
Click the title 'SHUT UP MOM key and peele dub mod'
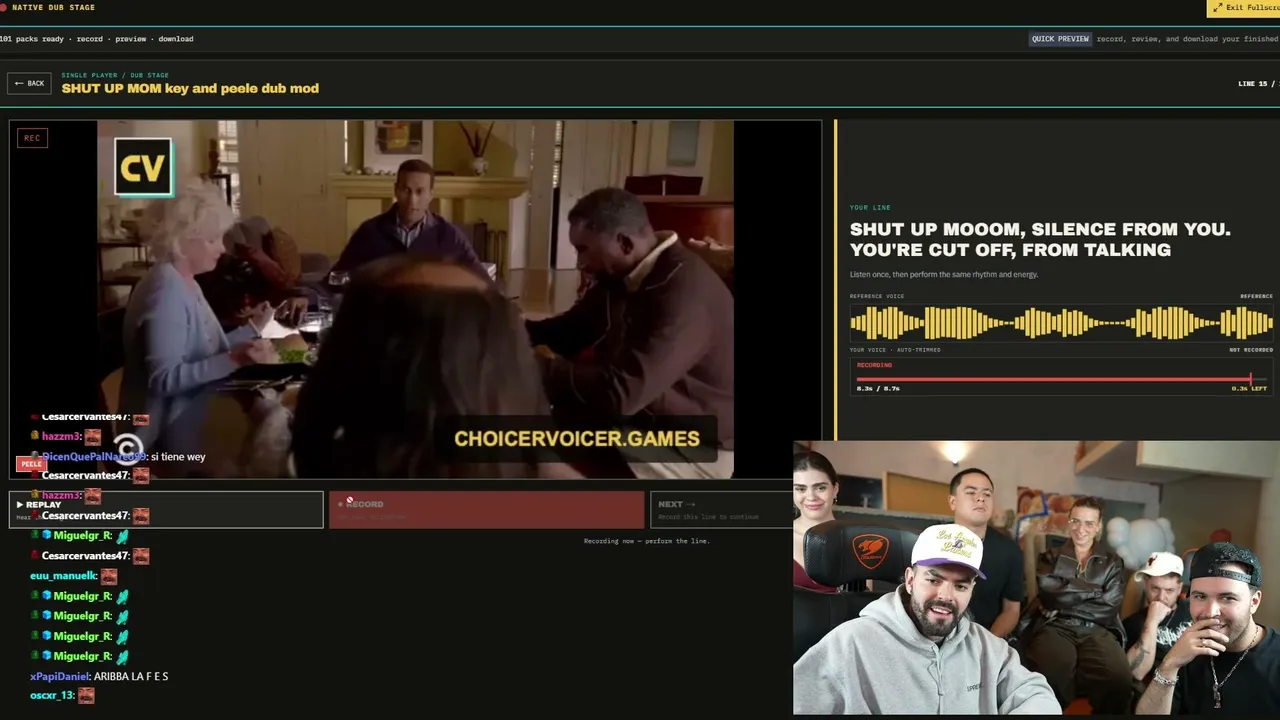(190, 88)
